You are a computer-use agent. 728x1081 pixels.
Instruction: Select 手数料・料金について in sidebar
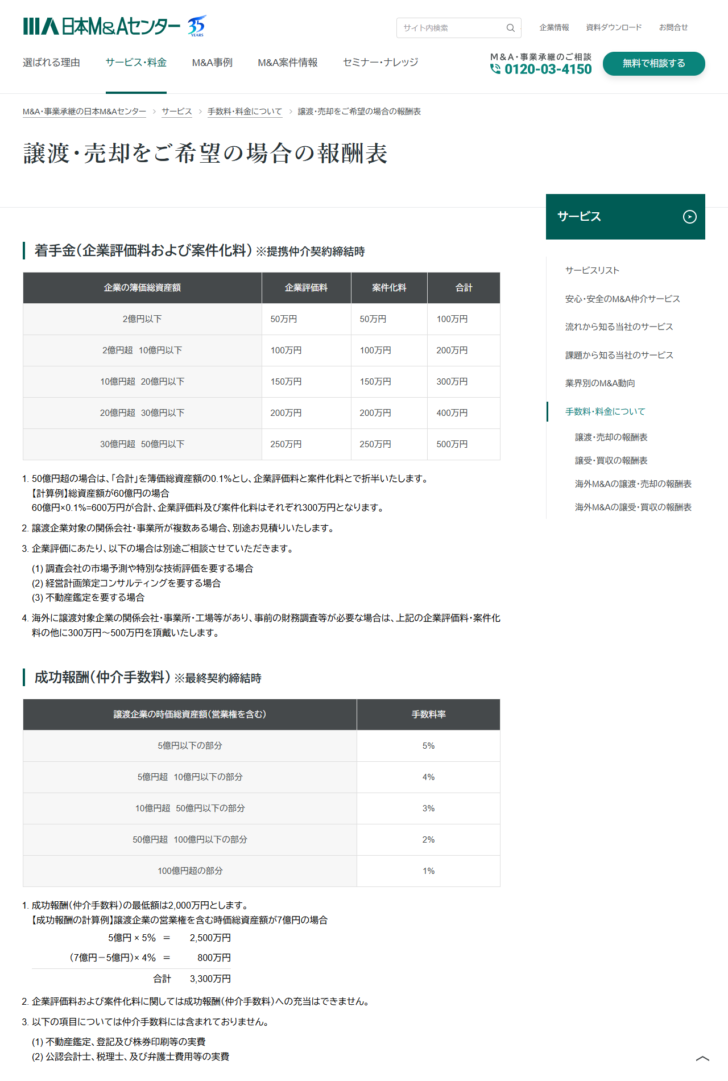pos(605,412)
